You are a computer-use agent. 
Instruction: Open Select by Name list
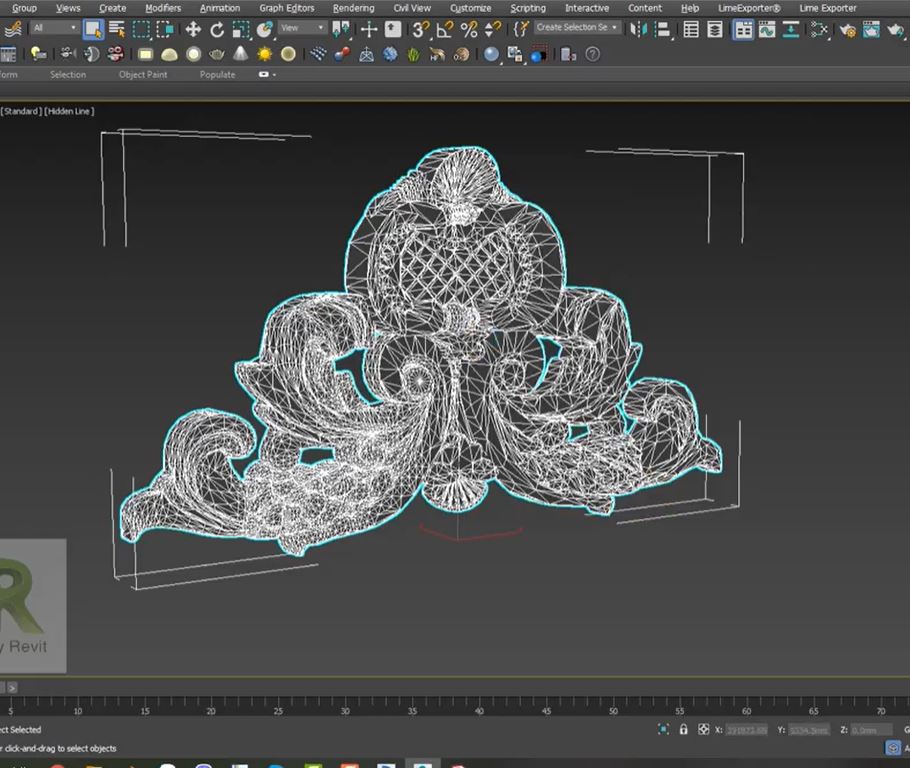pyautogui.click(x=117, y=29)
